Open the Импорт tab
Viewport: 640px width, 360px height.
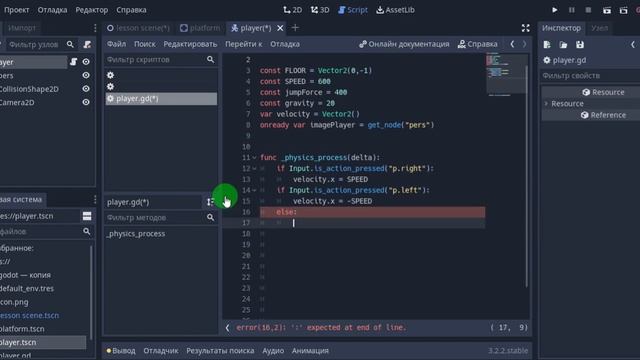click(x=22, y=28)
